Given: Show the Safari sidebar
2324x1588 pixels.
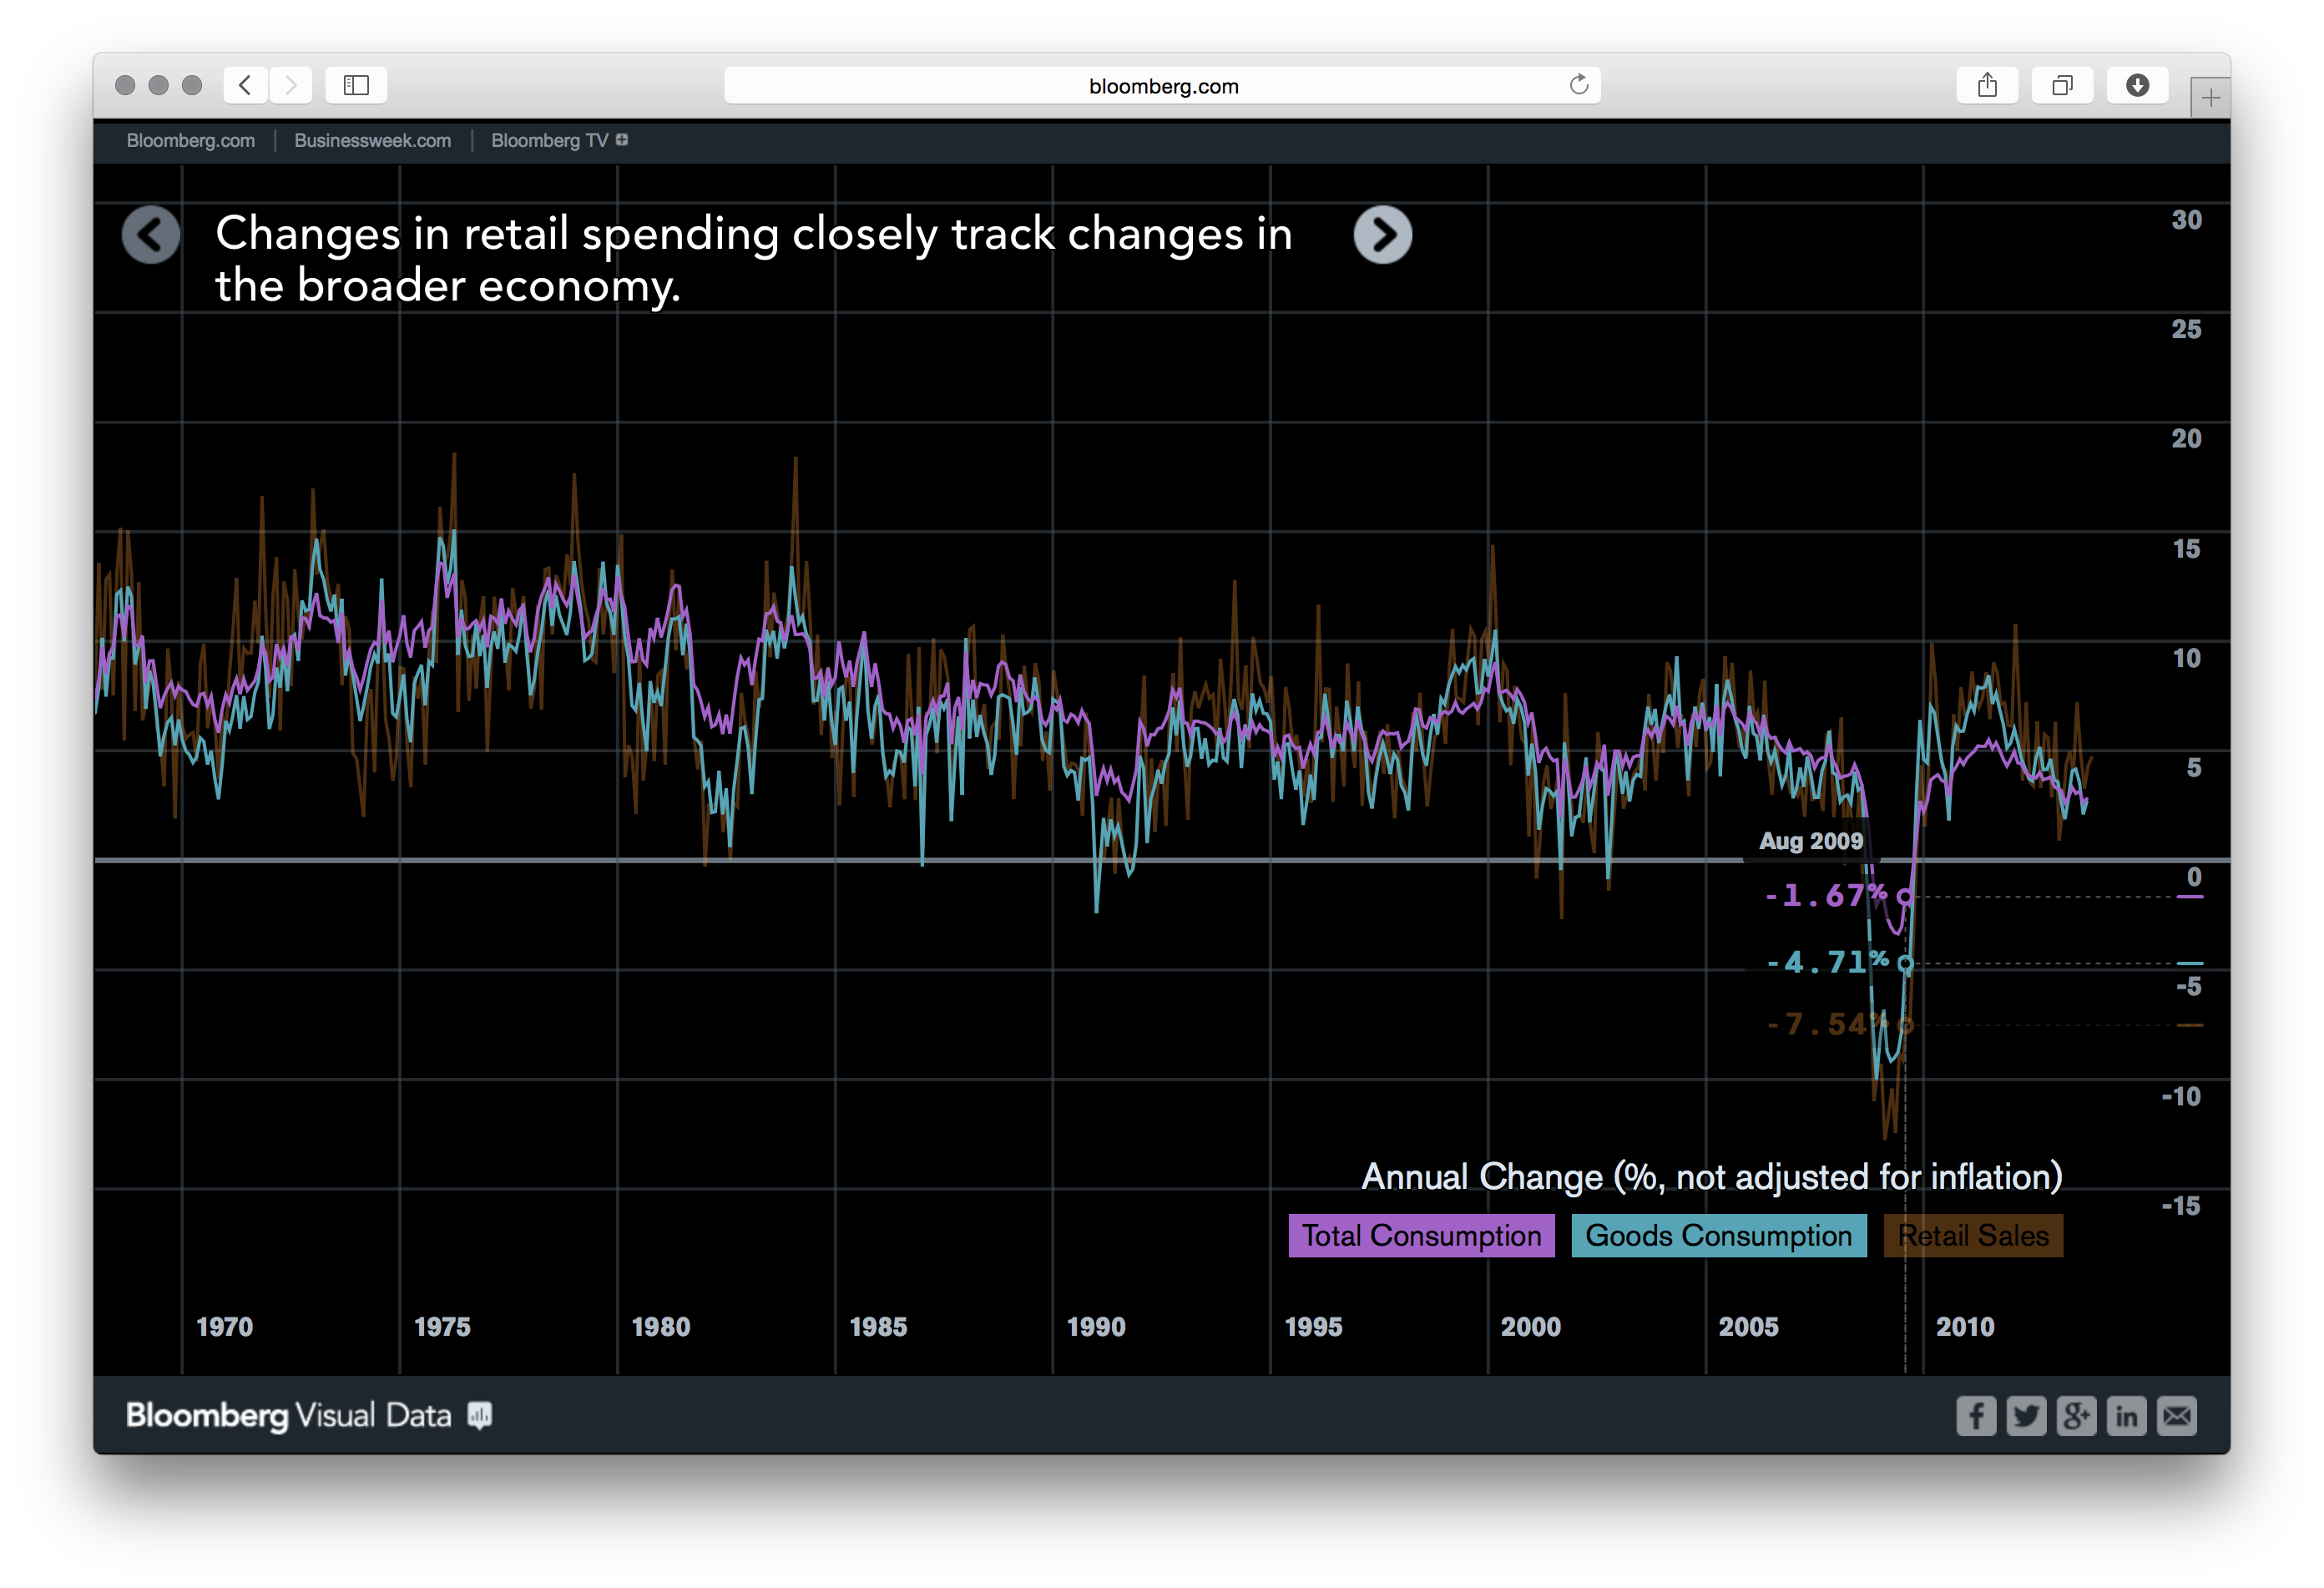Looking at the screenshot, I should click(356, 85).
